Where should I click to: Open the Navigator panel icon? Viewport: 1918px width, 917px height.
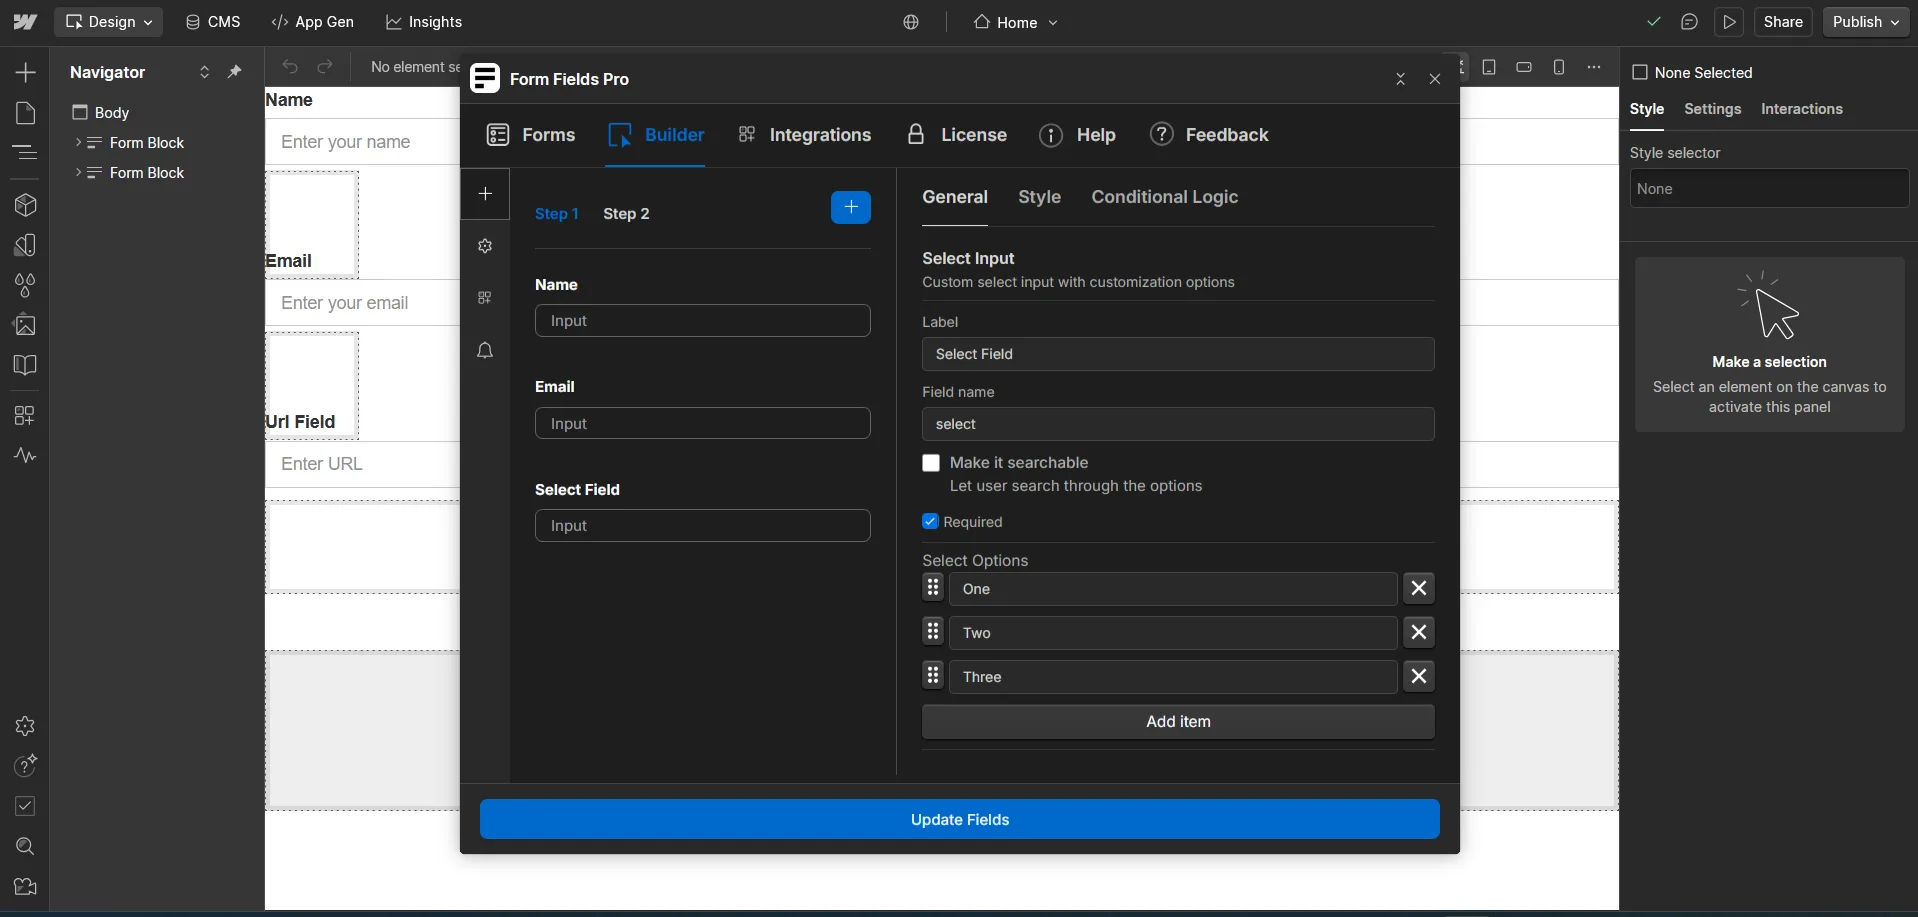click(25, 152)
